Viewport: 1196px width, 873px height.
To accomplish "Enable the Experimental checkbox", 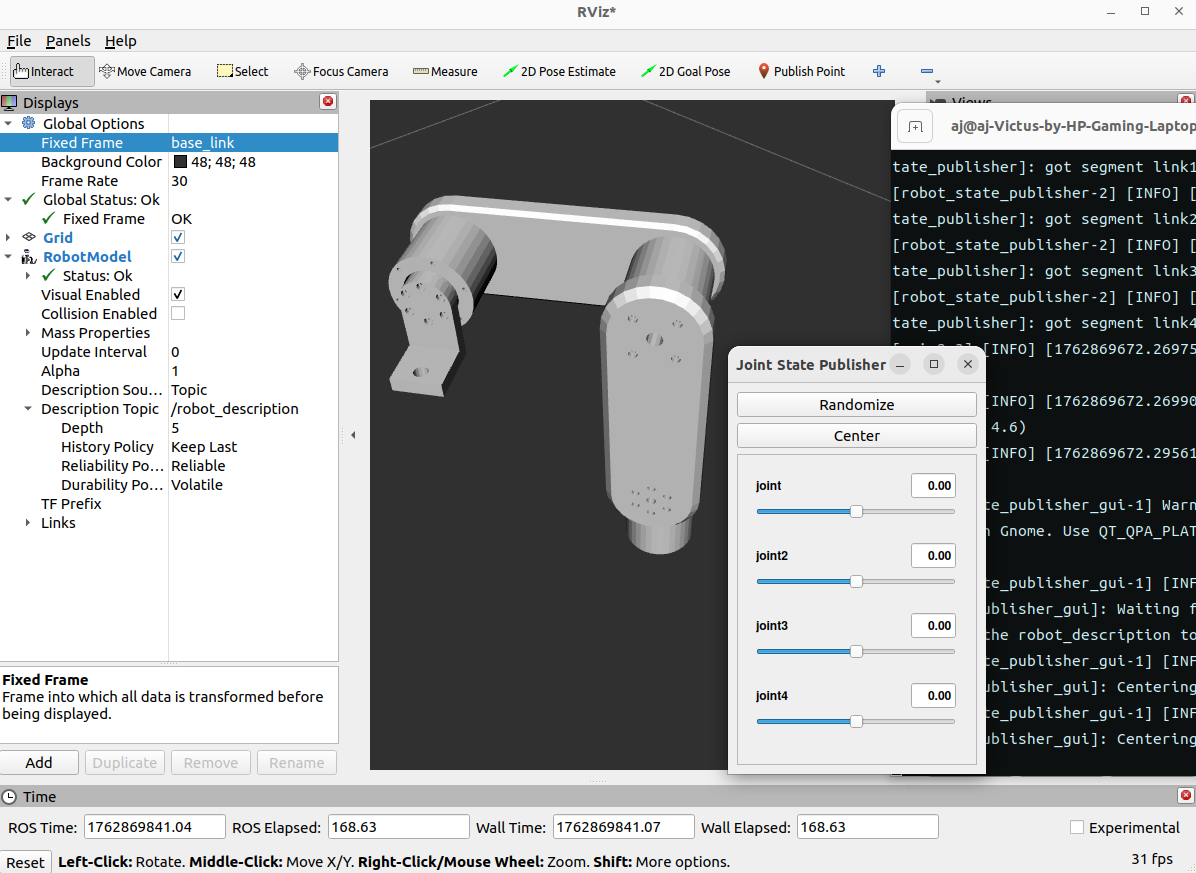I will (1077, 827).
